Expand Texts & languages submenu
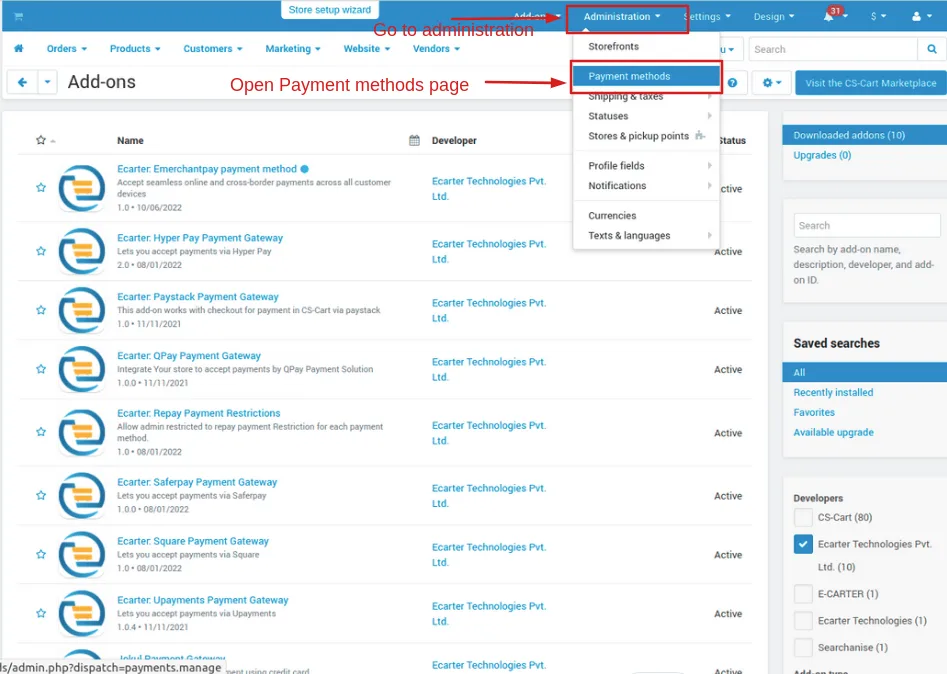947x674 pixels. pyautogui.click(x=646, y=236)
